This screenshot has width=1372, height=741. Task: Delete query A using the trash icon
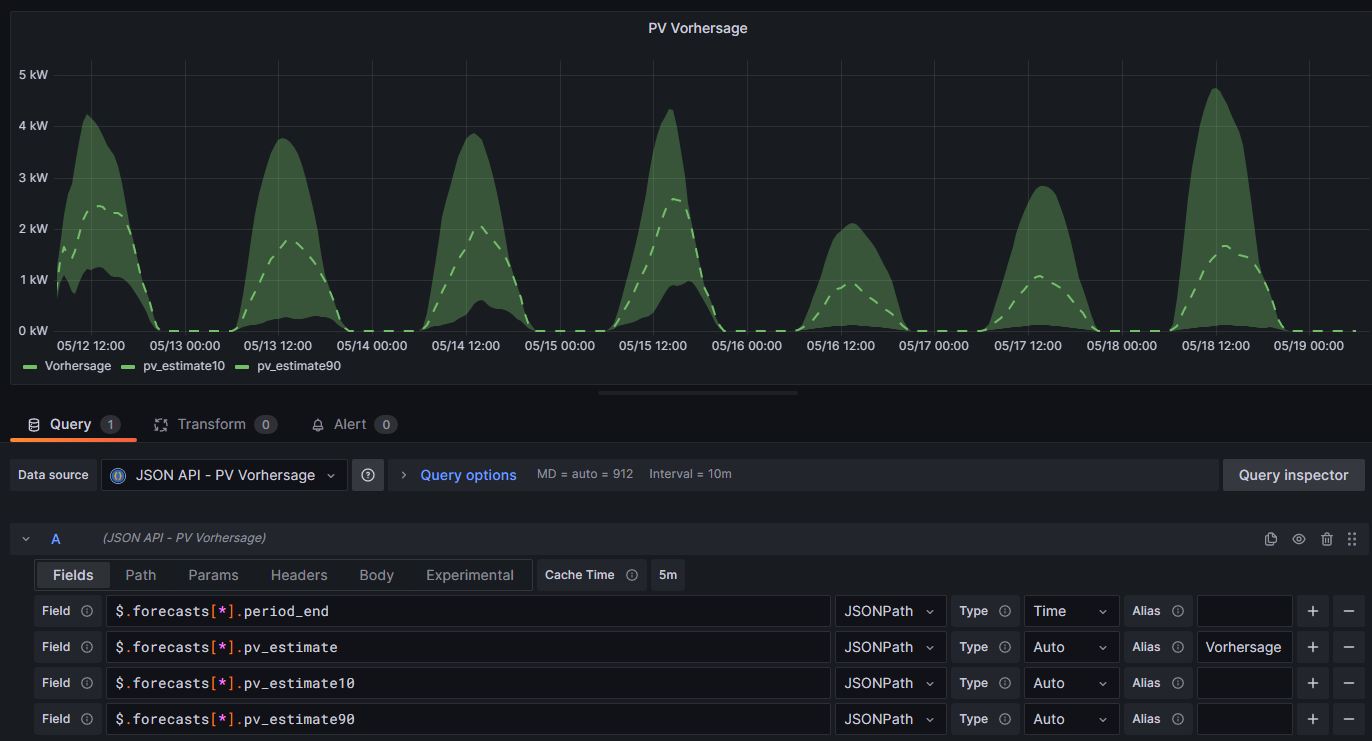pos(1327,539)
